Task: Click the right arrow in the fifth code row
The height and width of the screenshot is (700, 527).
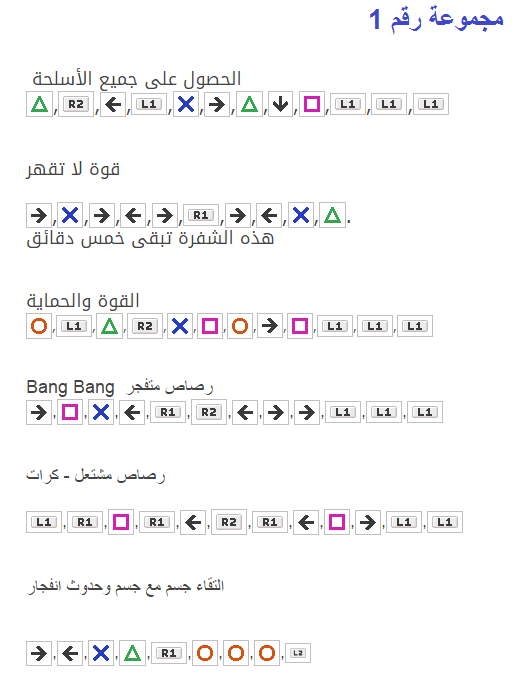Action: pos(368,522)
